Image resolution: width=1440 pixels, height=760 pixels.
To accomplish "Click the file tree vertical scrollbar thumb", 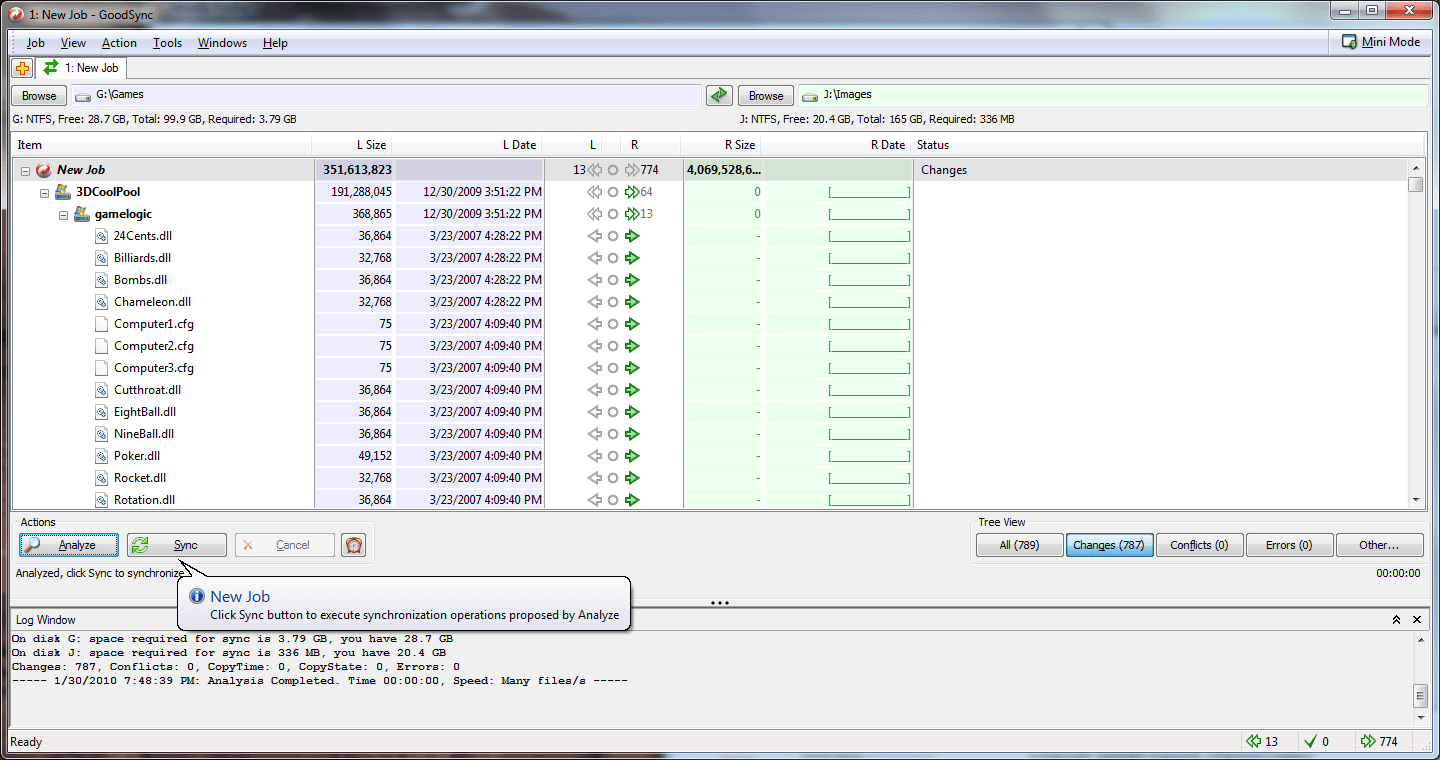I will tap(1415, 184).
